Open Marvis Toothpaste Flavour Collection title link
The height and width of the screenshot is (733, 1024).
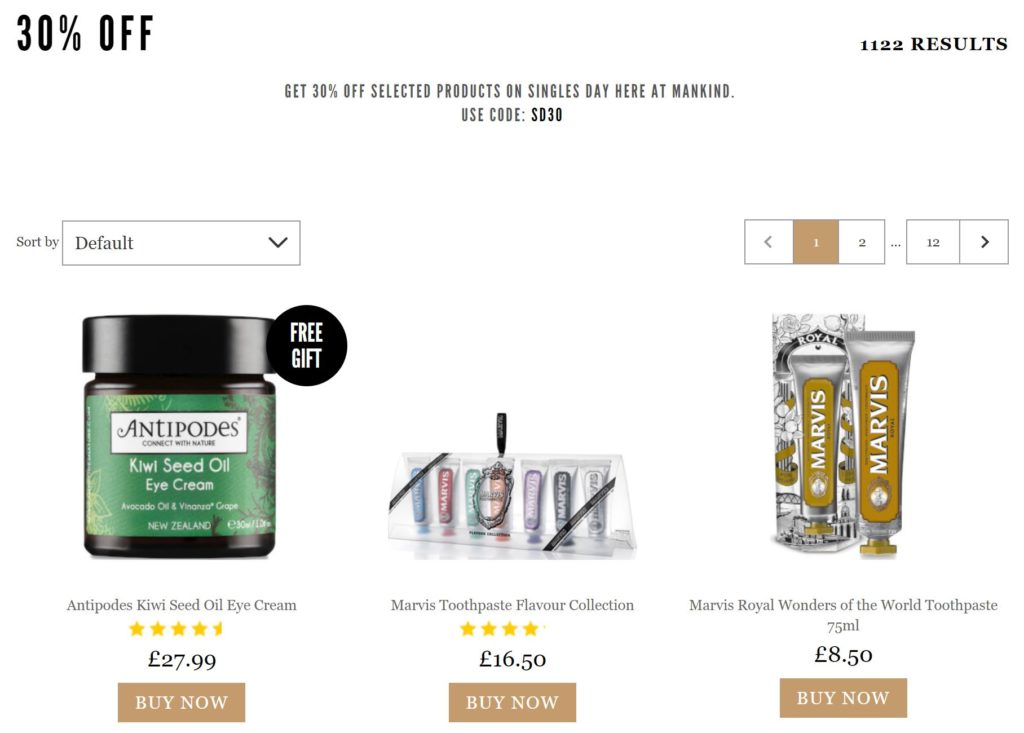512,605
